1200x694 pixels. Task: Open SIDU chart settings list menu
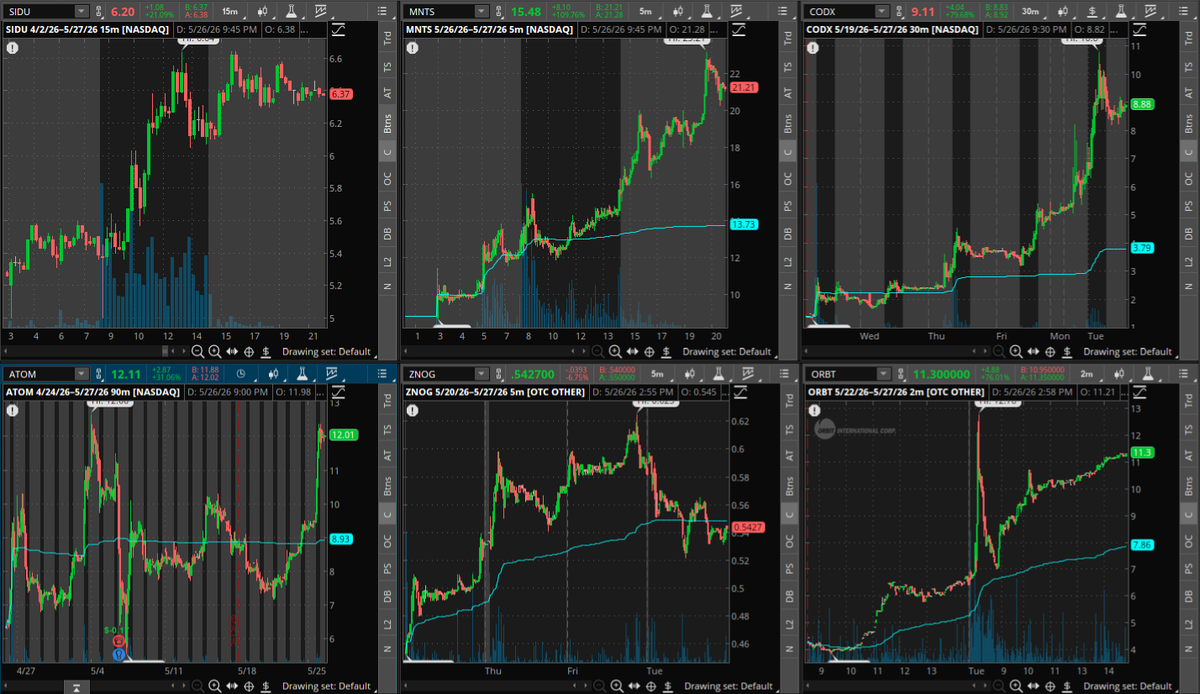pyautogui.click(x=382, y=11)
